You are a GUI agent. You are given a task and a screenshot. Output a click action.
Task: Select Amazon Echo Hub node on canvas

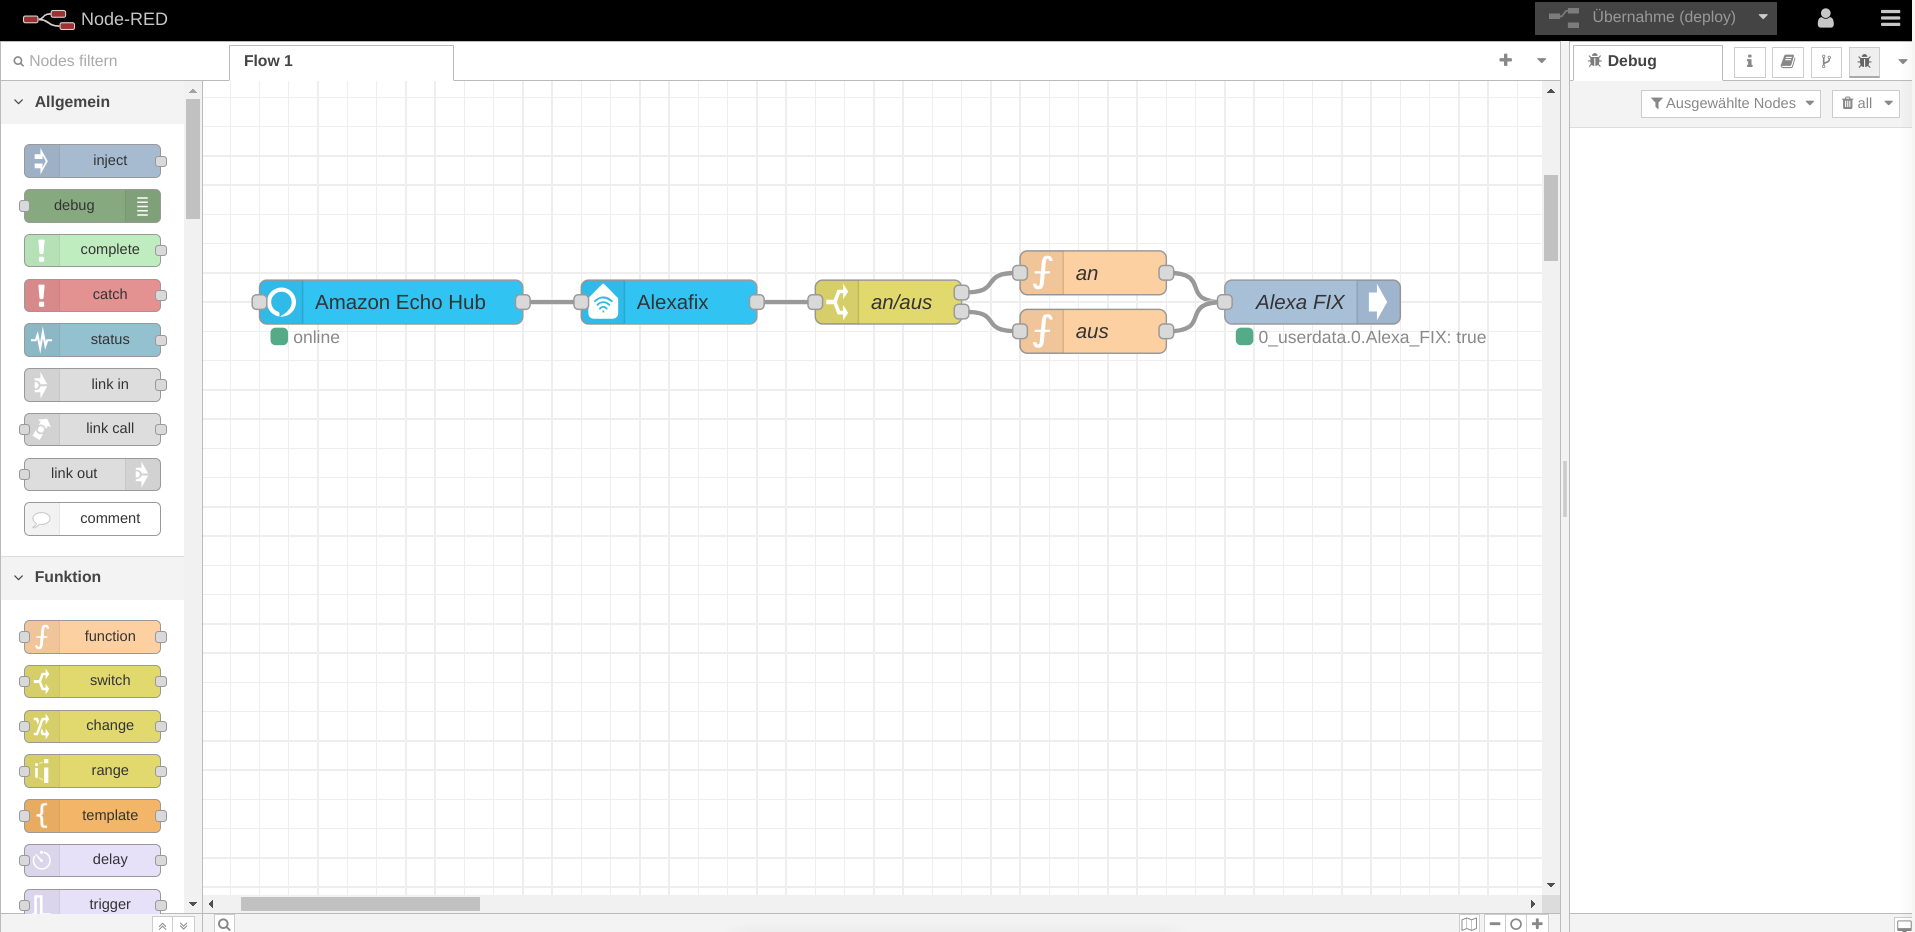click(x=391, y=302)
